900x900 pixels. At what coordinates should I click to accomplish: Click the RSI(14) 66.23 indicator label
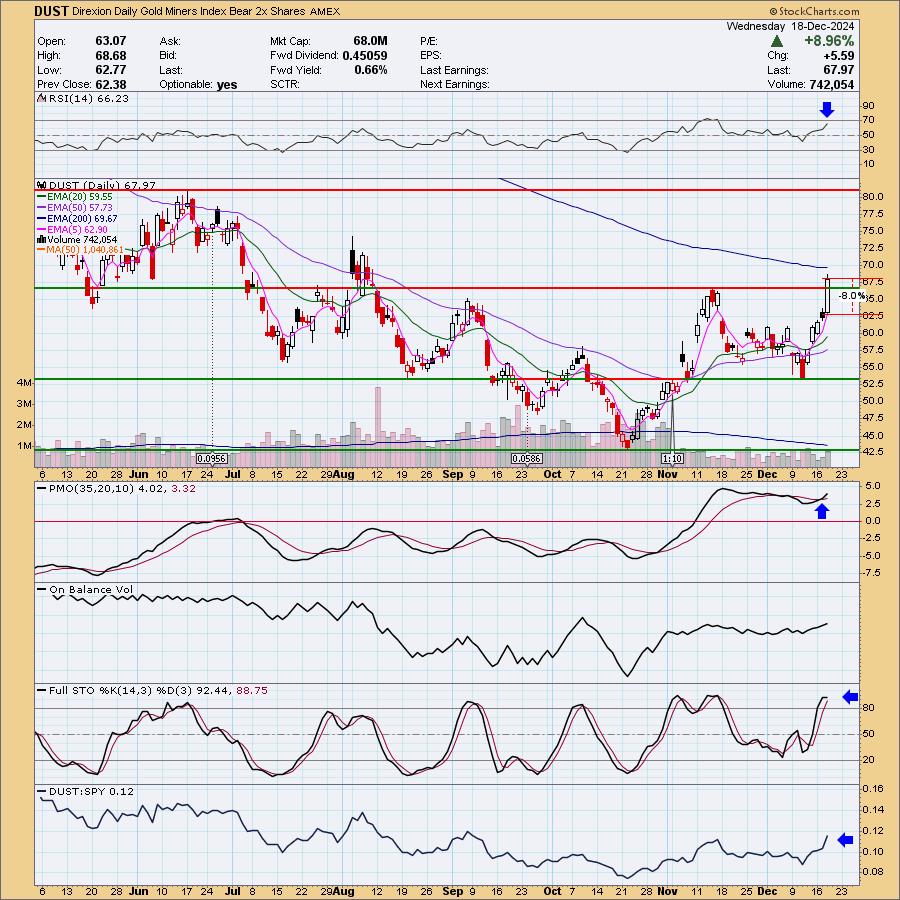pos(89,99)
